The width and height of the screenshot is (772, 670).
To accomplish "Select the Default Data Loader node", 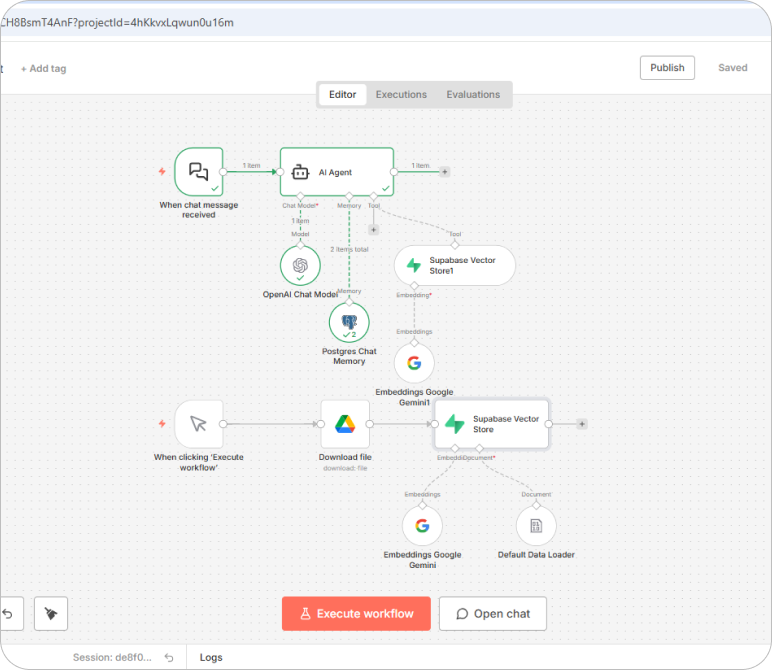I will (536, 526).
